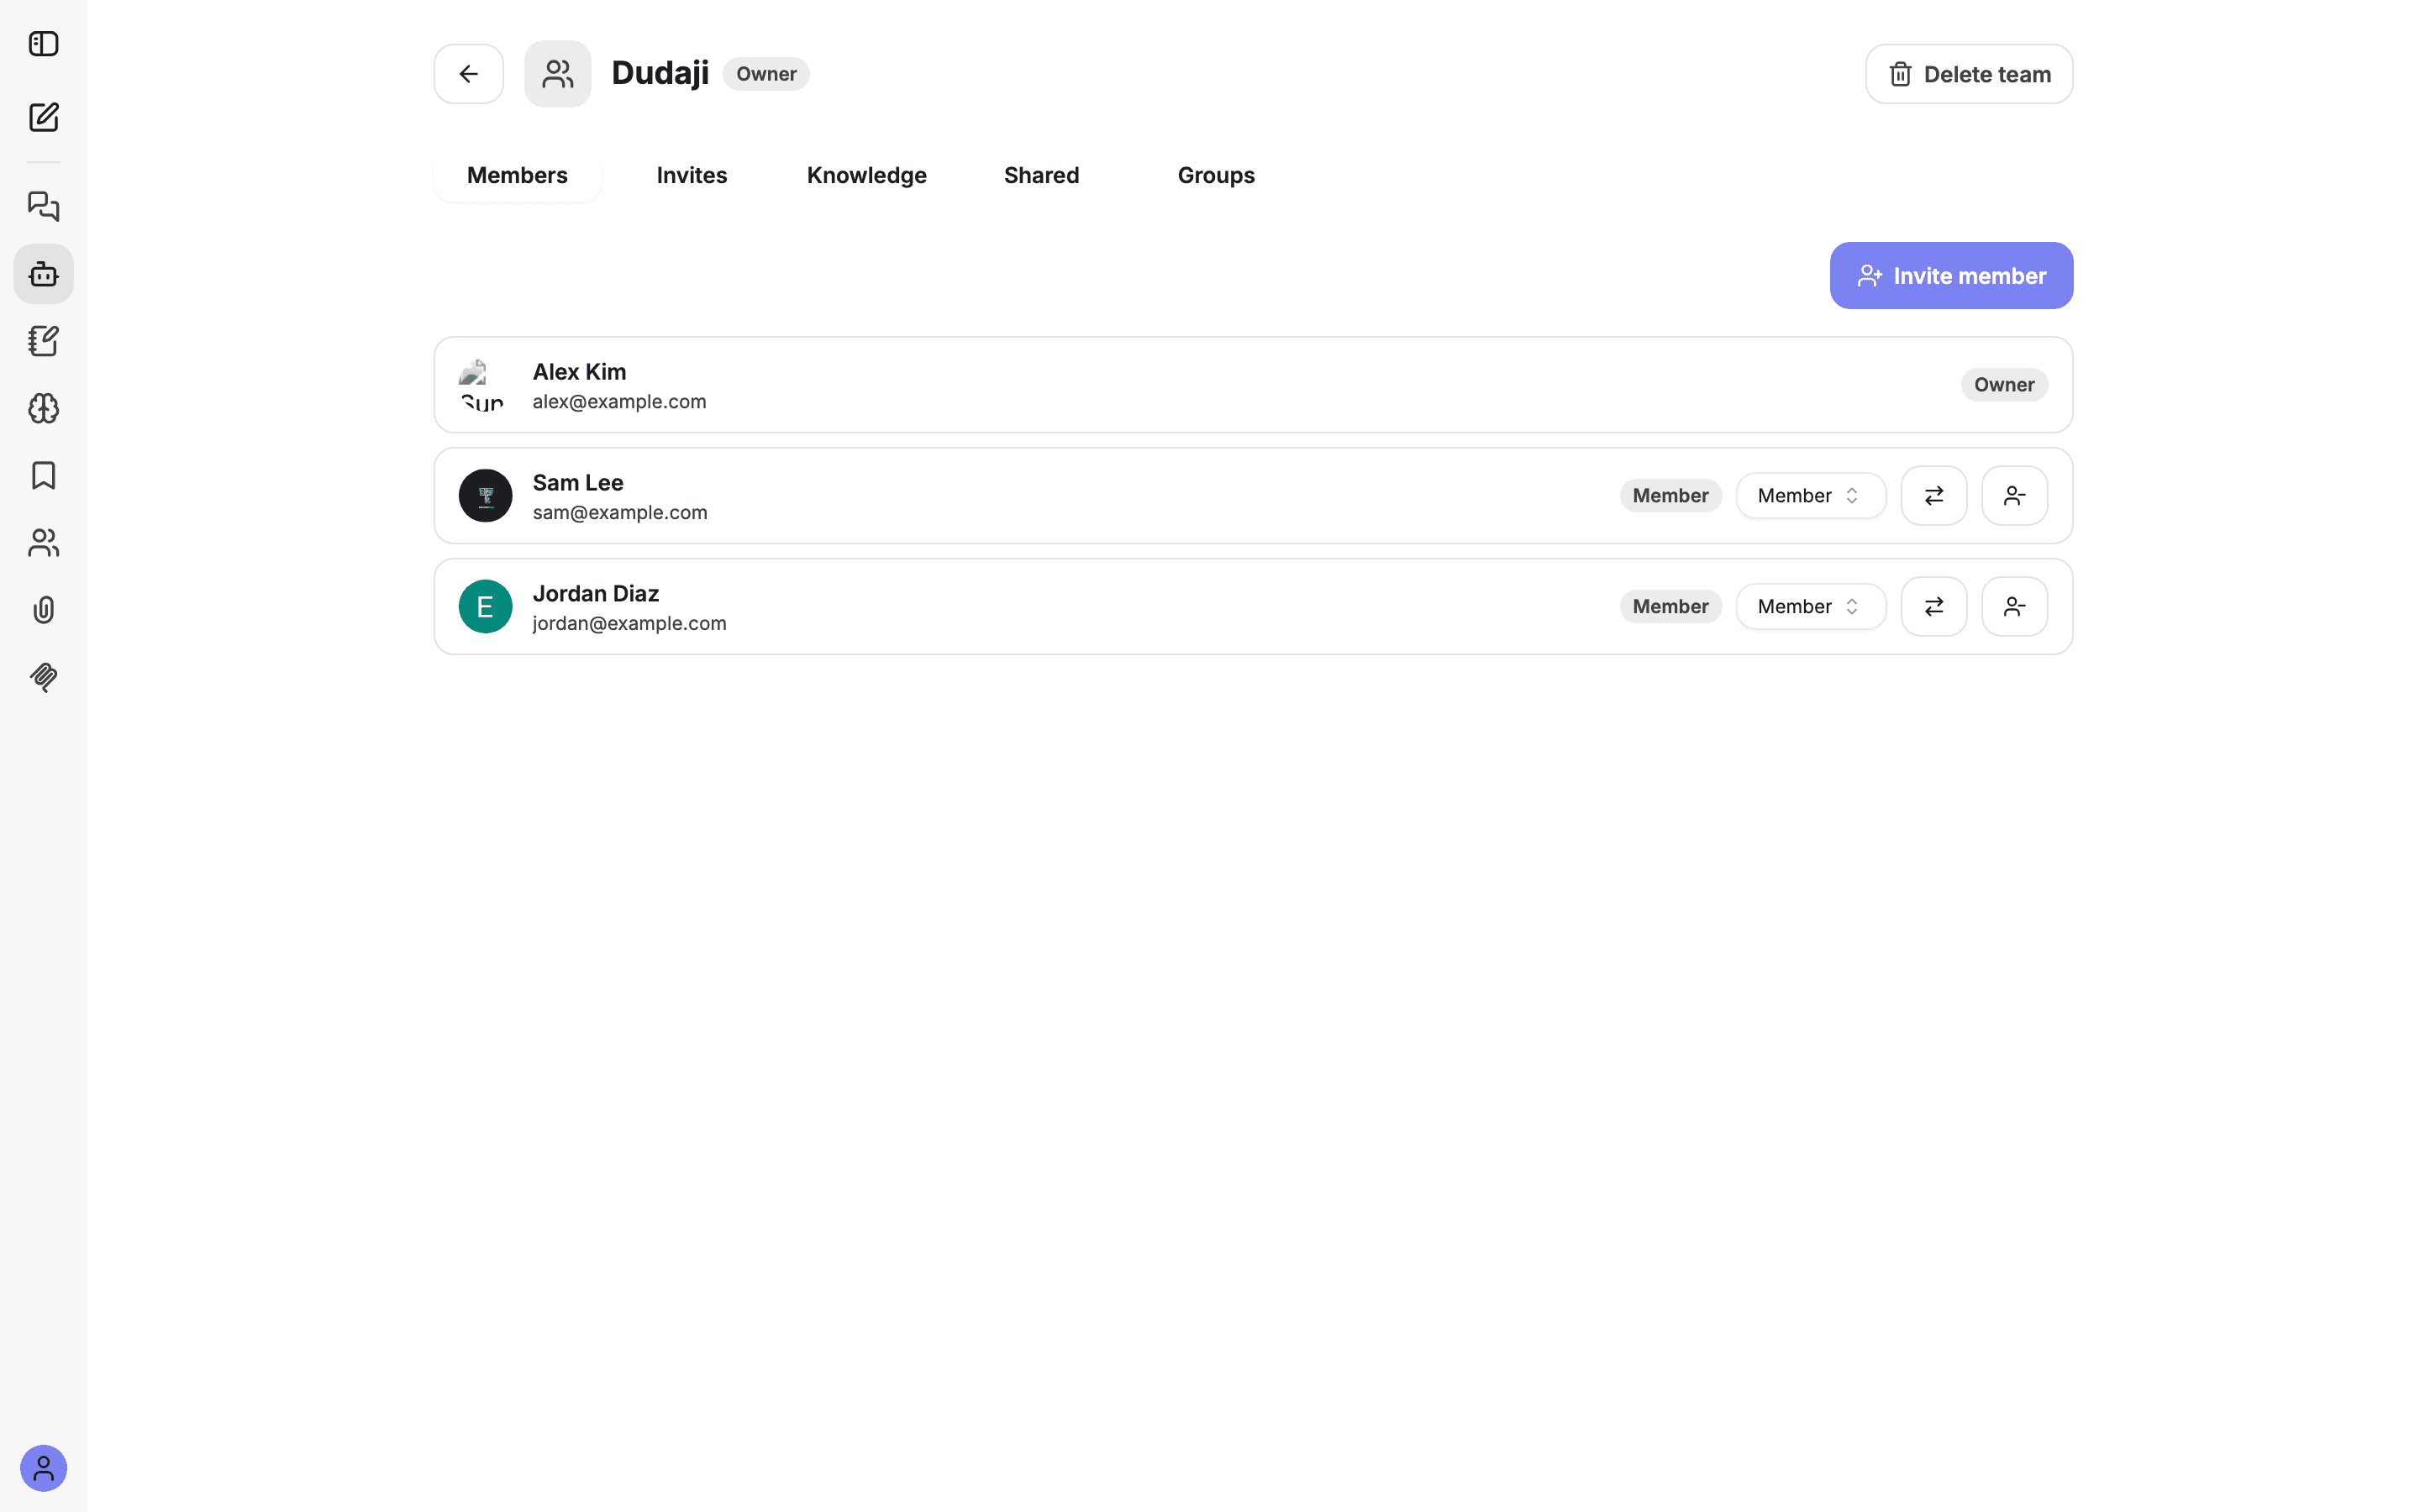The height and width of the screenshot is (1512, 2420).
Task: Open the double paperclip icon in sidebar
Action: click(43, 677)
